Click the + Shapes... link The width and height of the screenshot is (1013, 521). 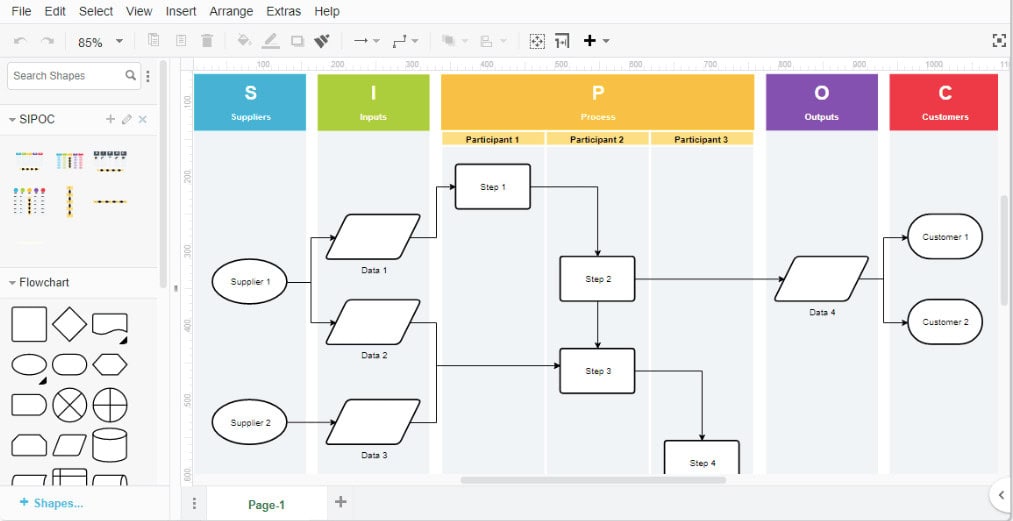click(52, 503)
